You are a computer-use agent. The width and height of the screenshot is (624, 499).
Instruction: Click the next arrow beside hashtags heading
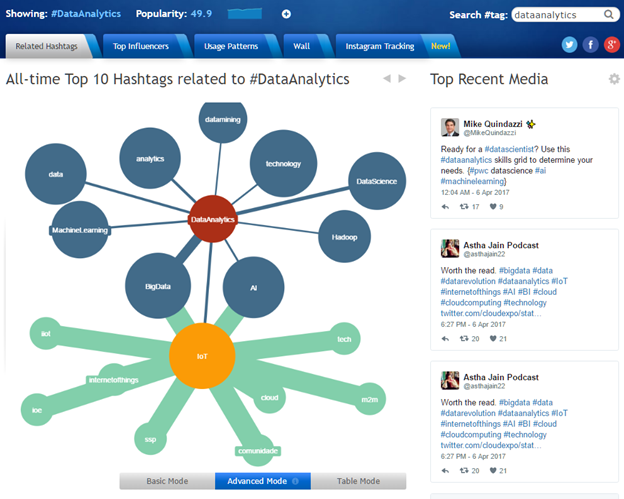click(403, 79)
